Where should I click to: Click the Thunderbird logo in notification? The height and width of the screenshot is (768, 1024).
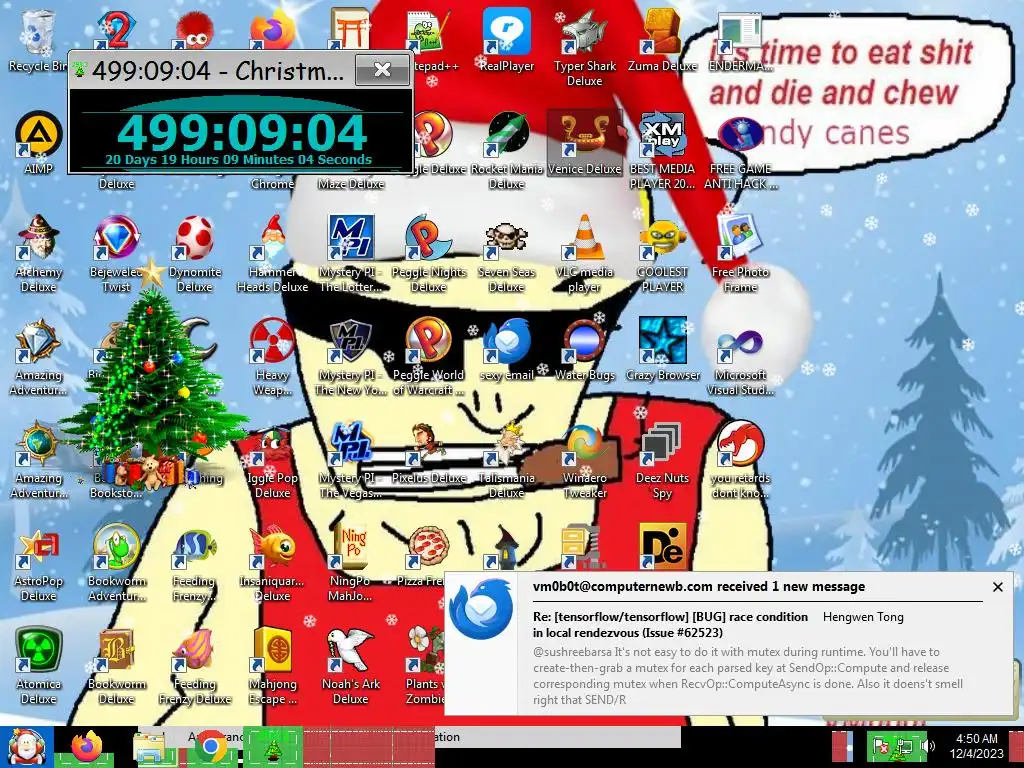pos(481,609)
